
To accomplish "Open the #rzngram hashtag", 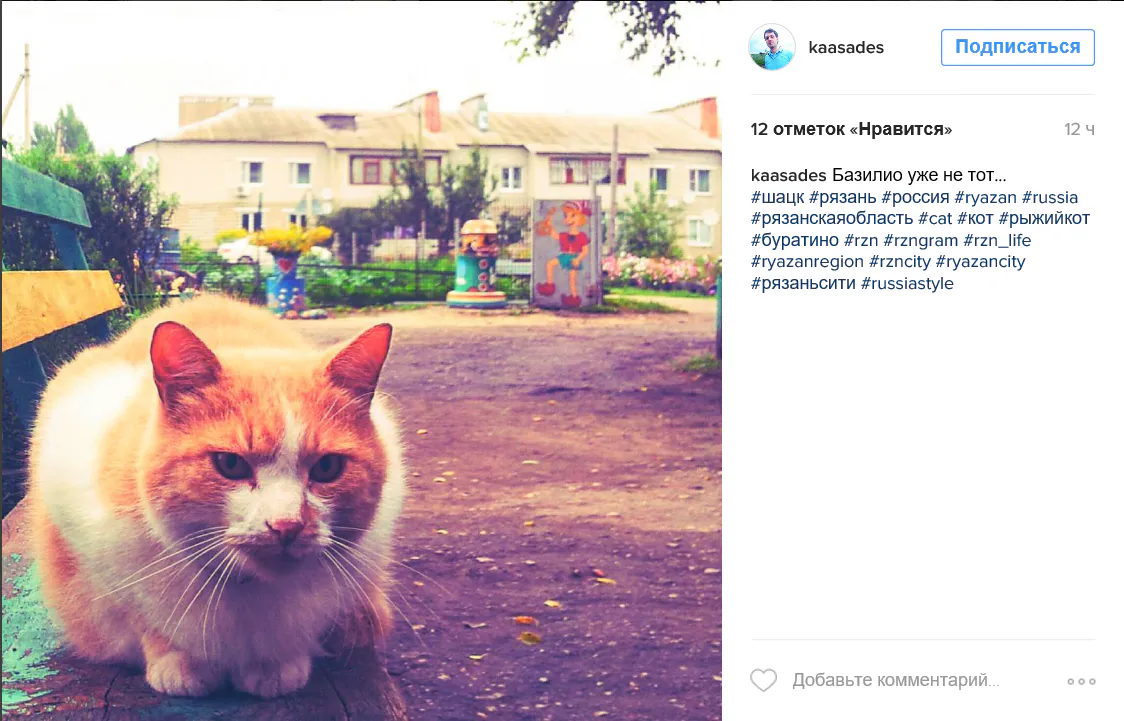I will (920, 240).
